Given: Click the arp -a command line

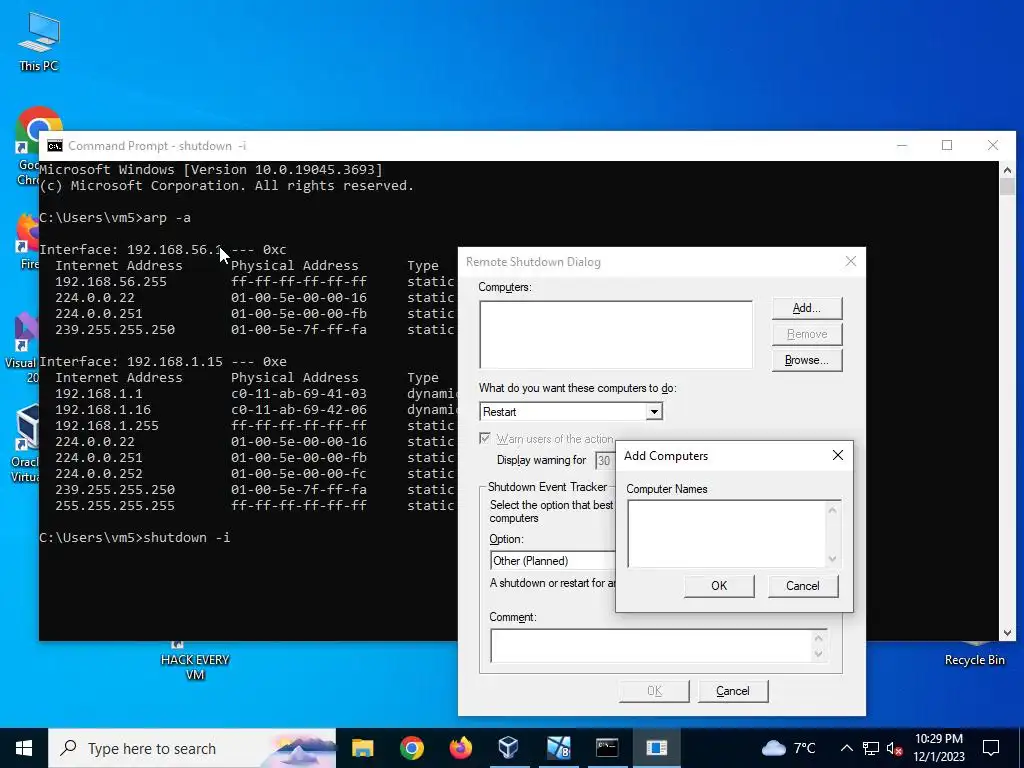Looking at the screenshot, I should point(115,217).
